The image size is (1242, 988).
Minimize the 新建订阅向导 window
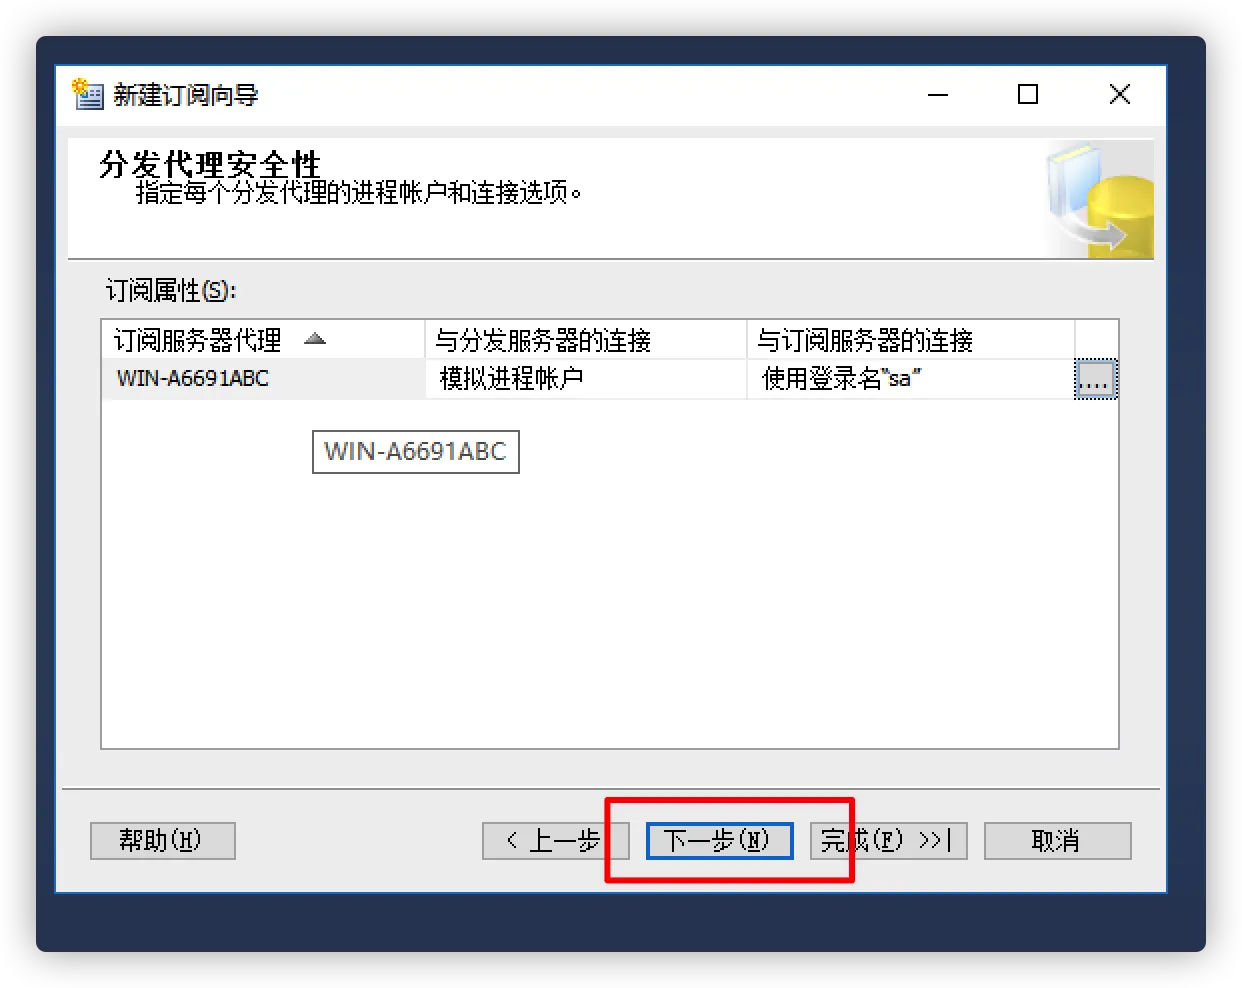(937, 95)
